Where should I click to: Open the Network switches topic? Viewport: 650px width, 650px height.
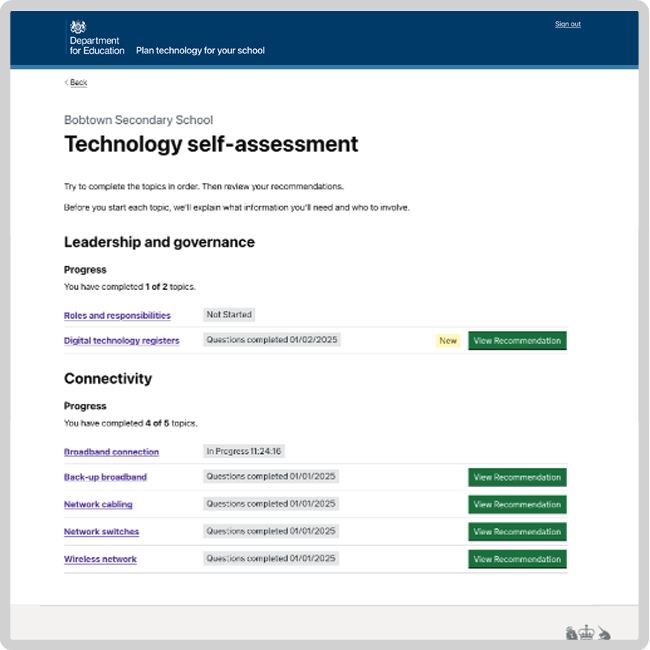tap(101, 532)
